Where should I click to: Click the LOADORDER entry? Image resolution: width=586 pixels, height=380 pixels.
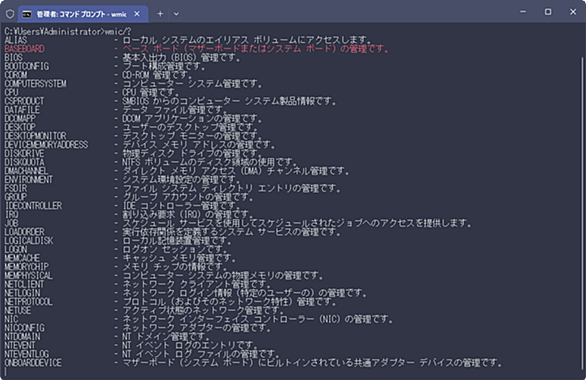point(24,232)
